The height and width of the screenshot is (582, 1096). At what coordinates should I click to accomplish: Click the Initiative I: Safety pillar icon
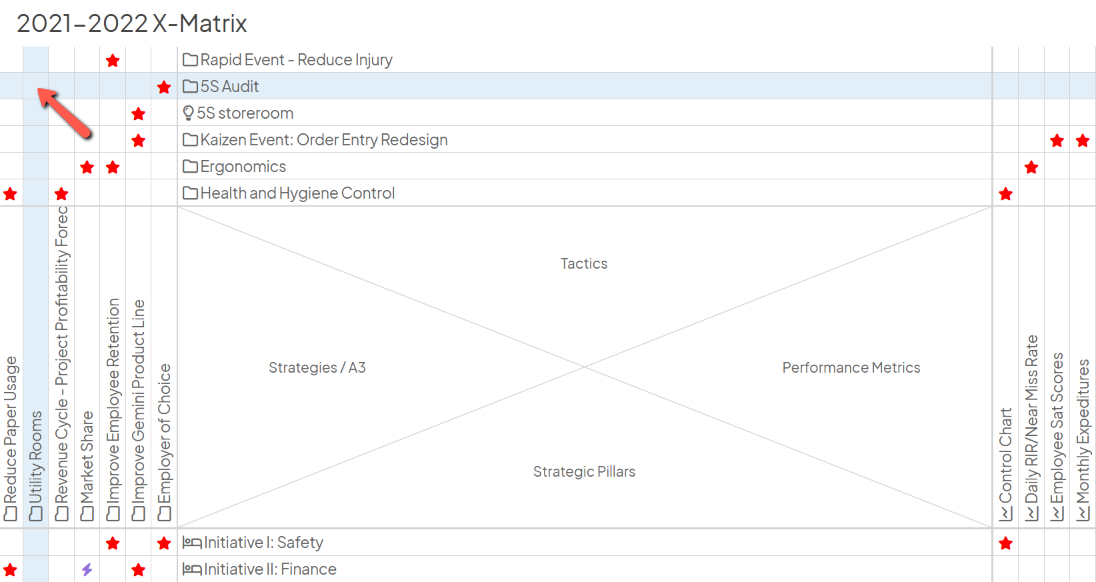[x=192, y=543]
